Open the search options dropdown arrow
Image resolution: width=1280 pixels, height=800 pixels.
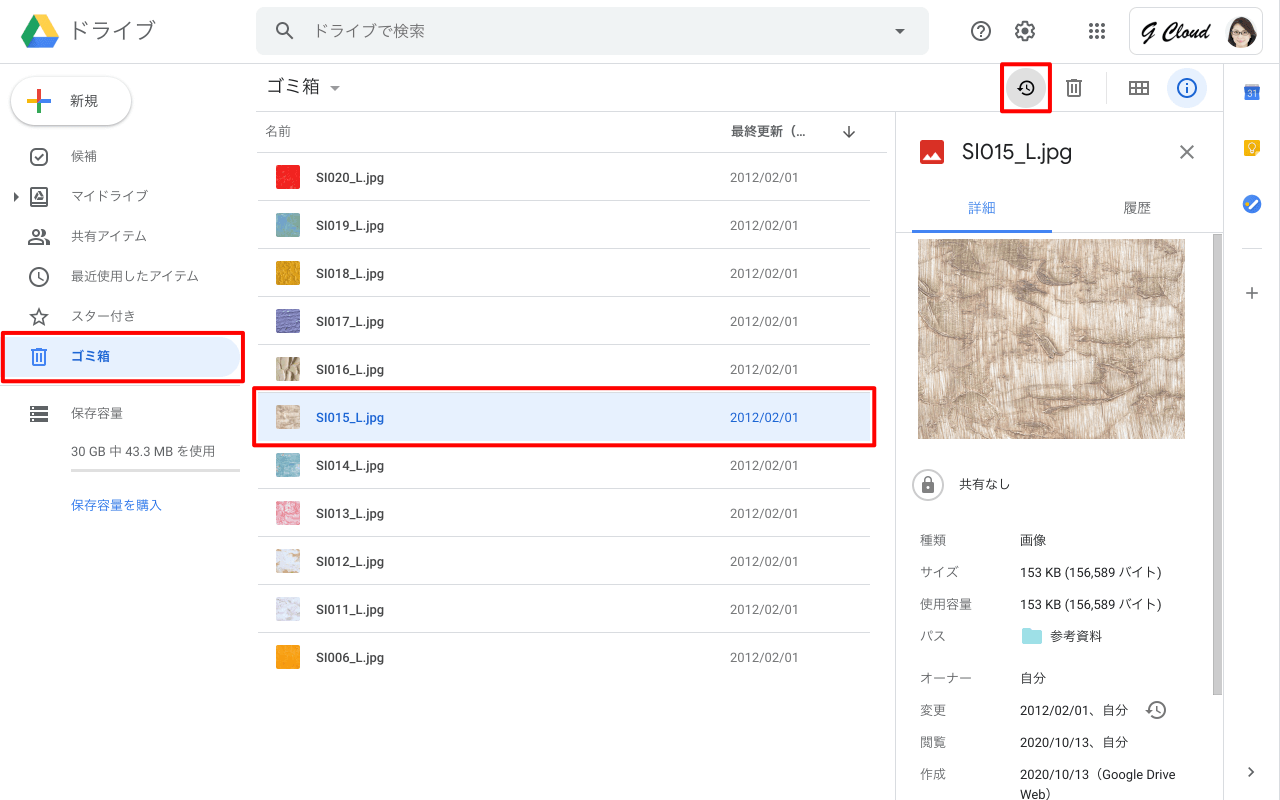900,31
